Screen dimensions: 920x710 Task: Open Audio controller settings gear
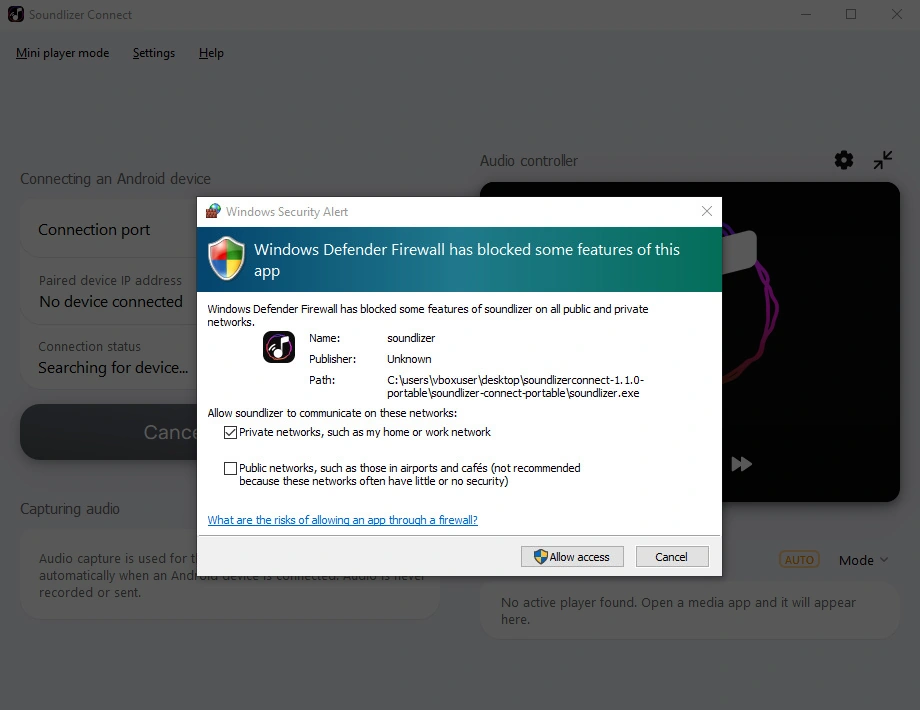coord(844,160)
